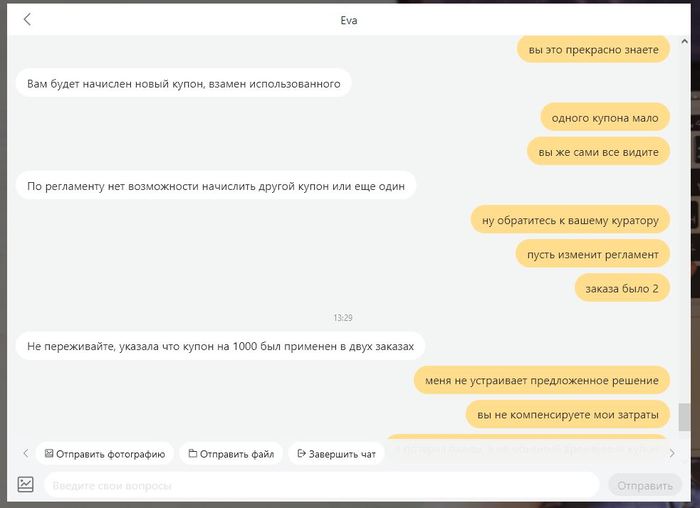
Task: End the chat with 'Завершить чат'
Action: point(336,454)
